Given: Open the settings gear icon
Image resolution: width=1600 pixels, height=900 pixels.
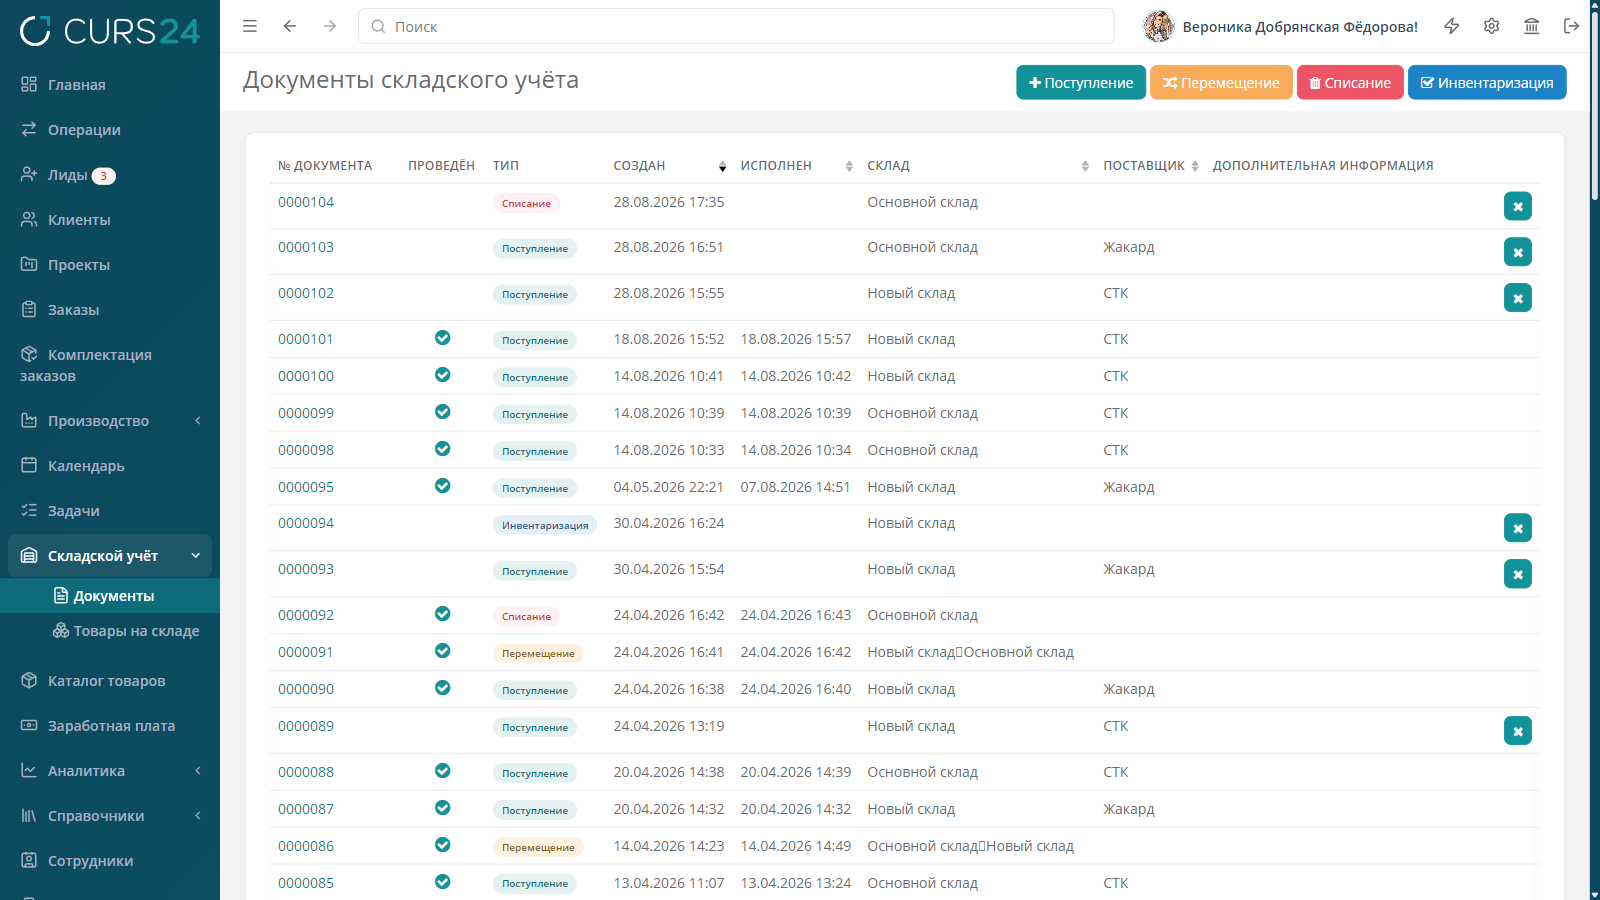Looking at the screenshot, I should pos(1492,26).
